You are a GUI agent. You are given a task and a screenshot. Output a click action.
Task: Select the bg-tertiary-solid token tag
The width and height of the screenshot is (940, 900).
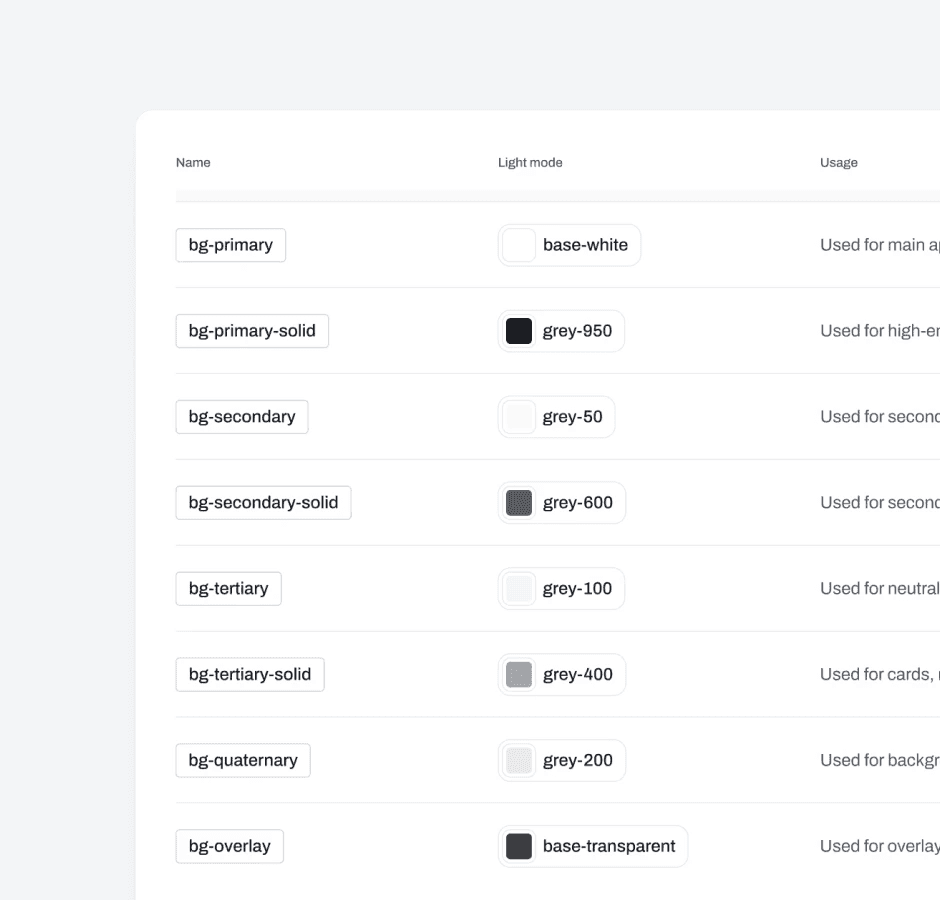pos(250,675)
